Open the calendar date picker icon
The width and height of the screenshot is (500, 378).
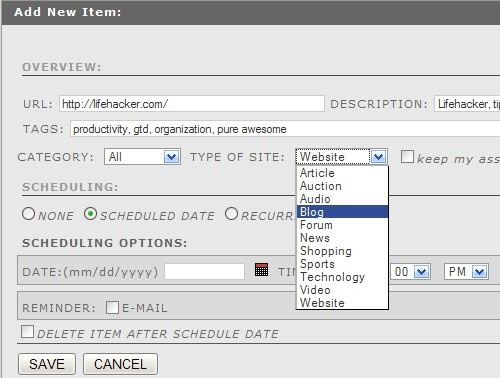click(261, 270)
